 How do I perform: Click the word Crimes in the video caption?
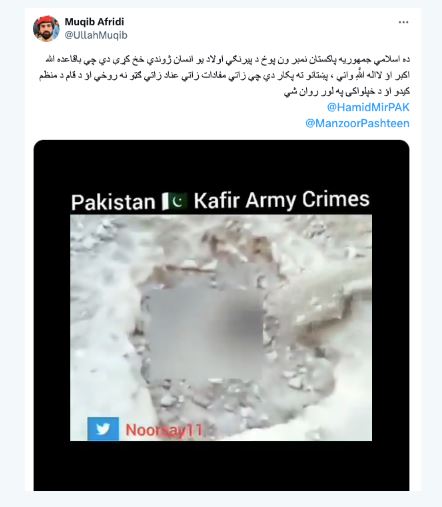click(336, 199)
